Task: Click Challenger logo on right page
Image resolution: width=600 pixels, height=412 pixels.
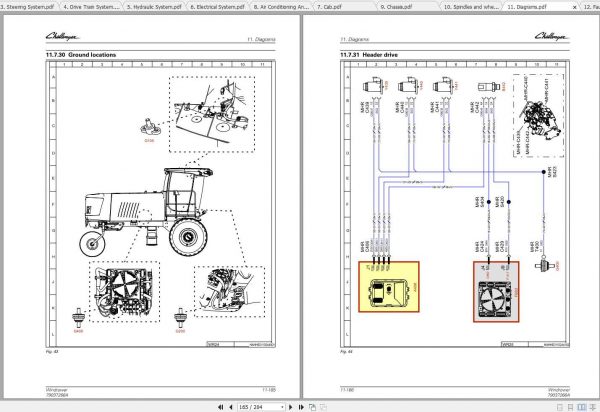Action: [x=552, y=36]
